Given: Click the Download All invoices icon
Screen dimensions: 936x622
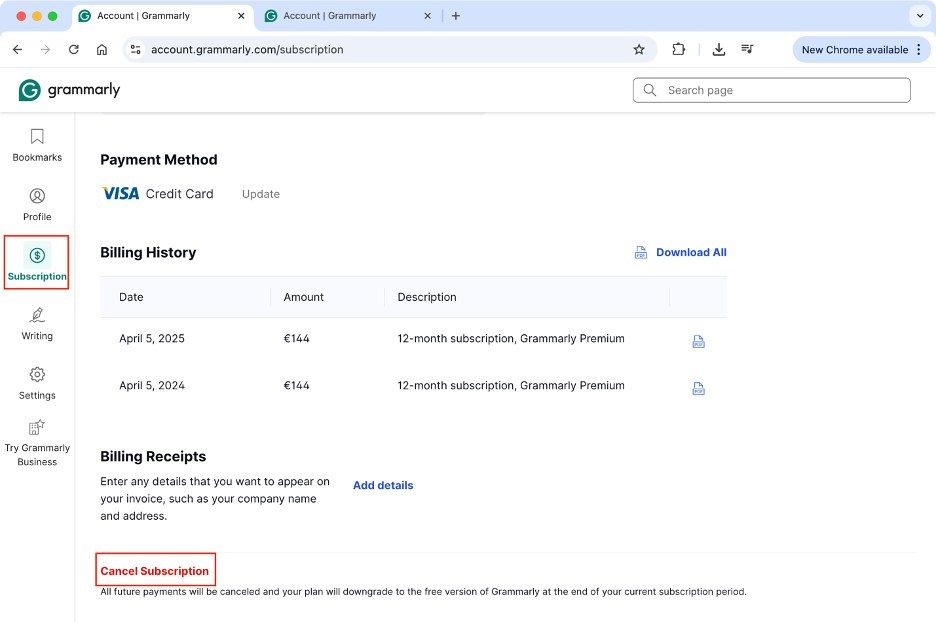Looking at the screenshot, I should coord(640,252).
